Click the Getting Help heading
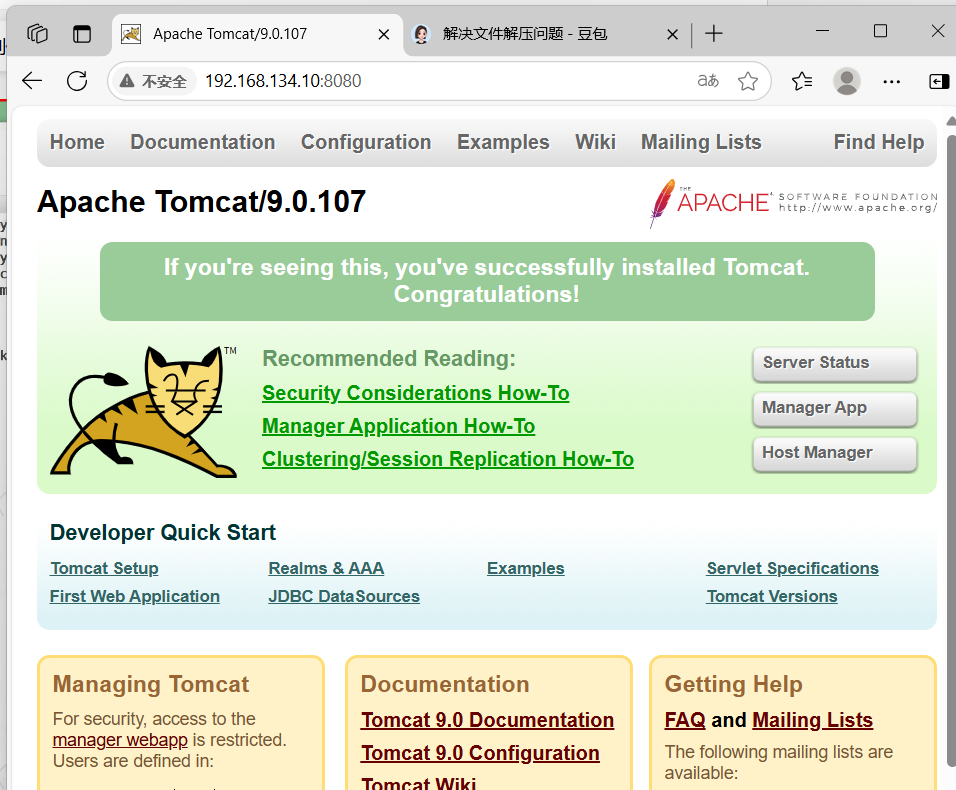The width and height of the screenshot is (956, 790). [x=733, y=684]
